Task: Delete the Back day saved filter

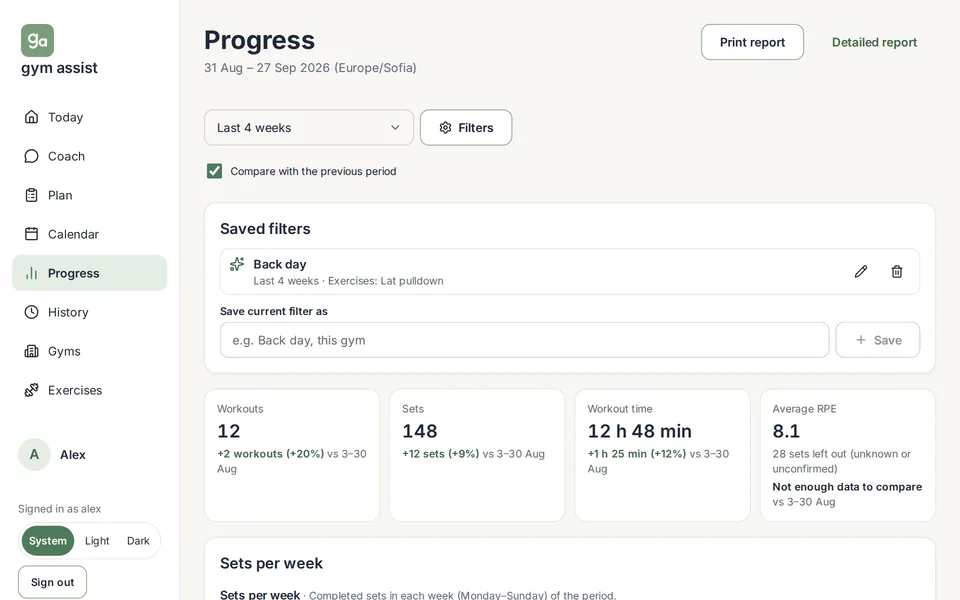Action: (x=897, y=271)
